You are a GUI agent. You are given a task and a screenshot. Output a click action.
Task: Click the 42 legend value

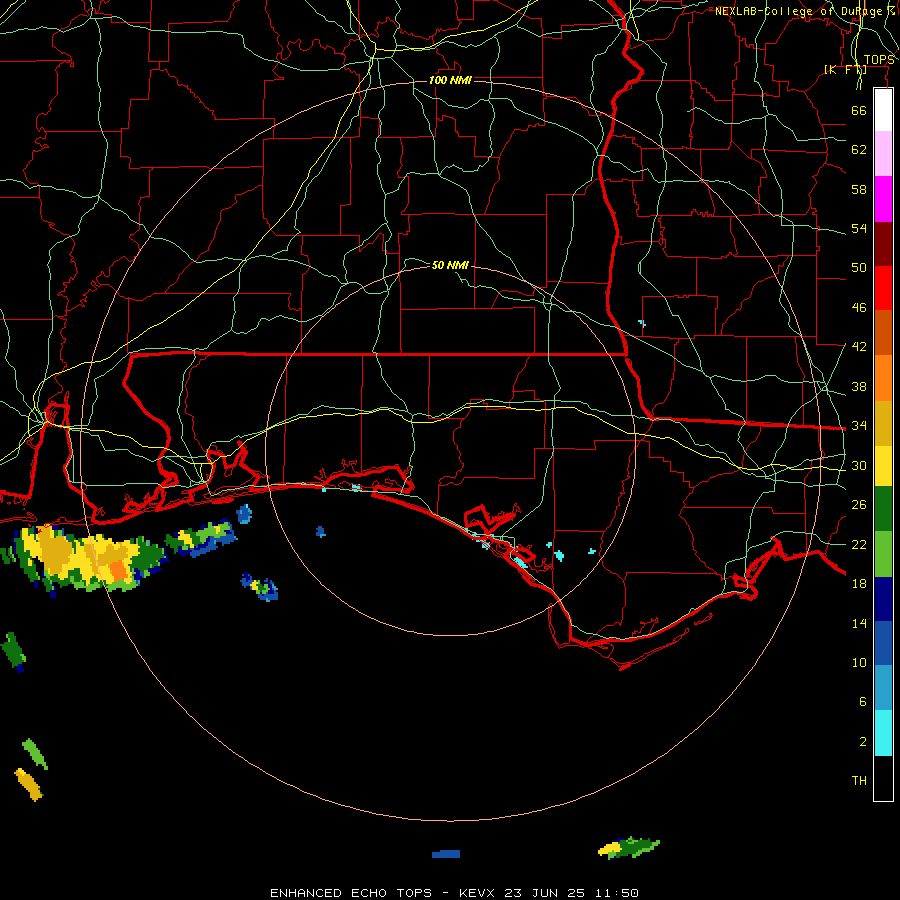859,347
